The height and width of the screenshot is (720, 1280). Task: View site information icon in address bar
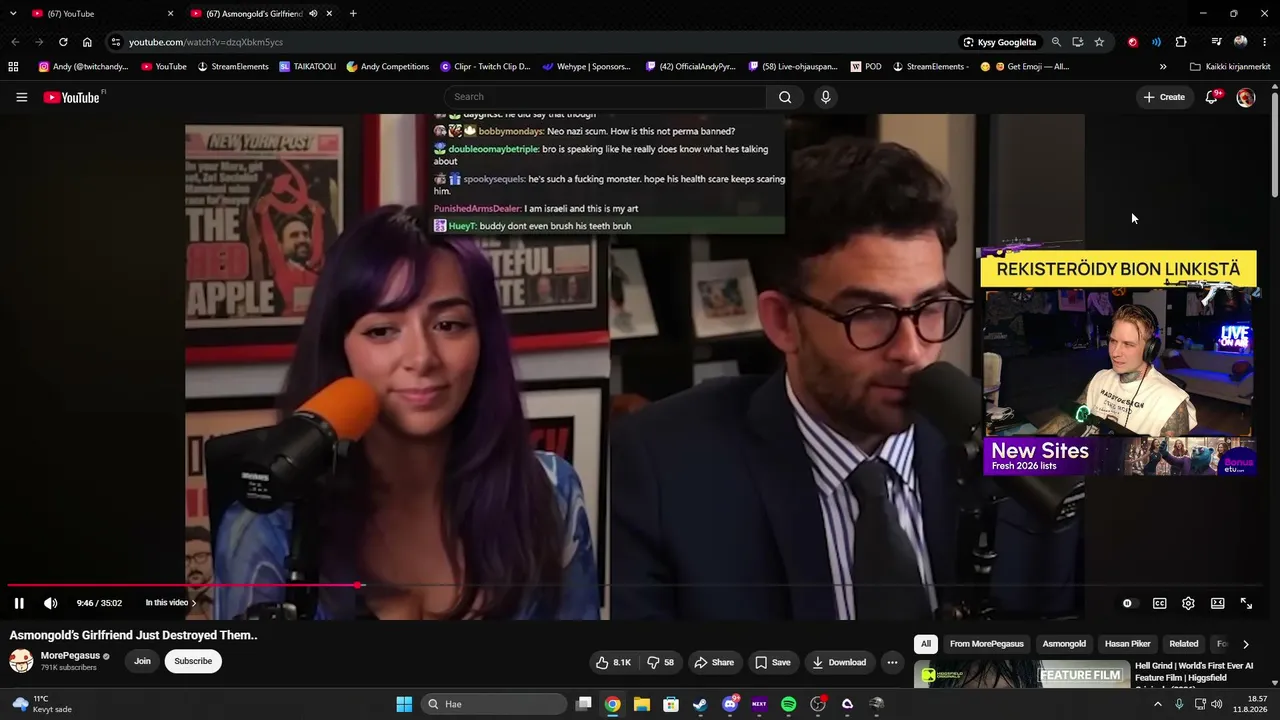(x=116, y=42)
